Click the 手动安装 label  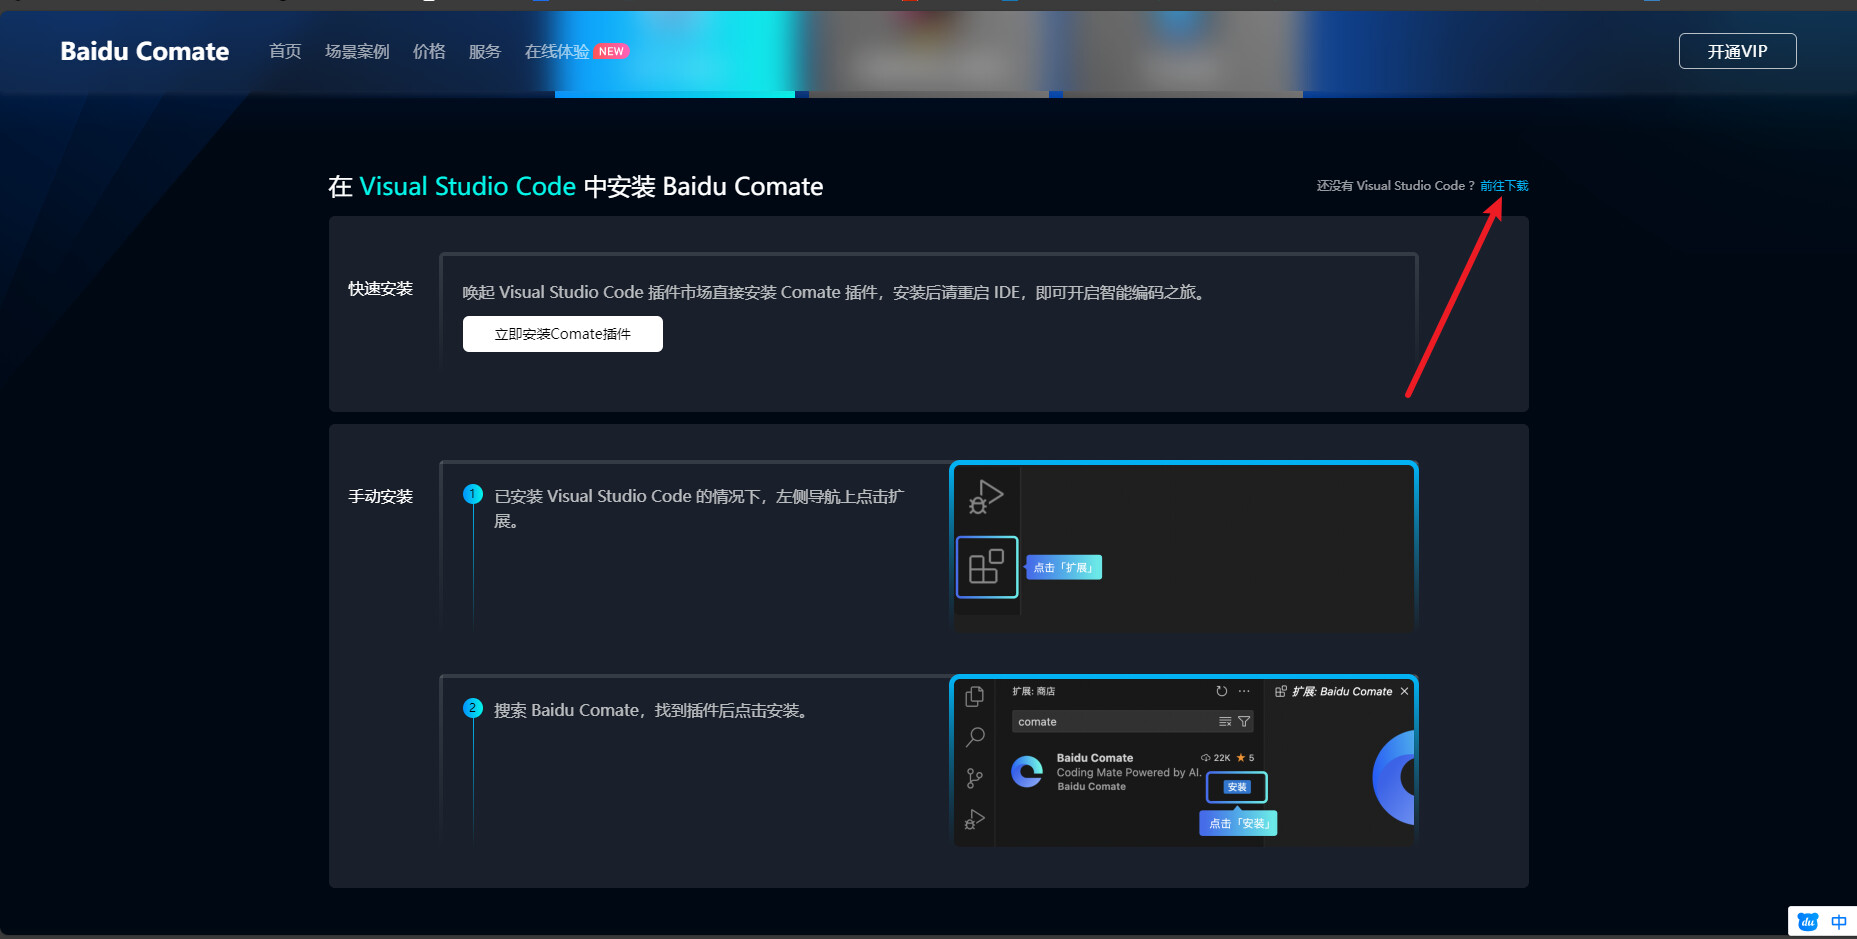pyautogui.click(x=380, y=497)
